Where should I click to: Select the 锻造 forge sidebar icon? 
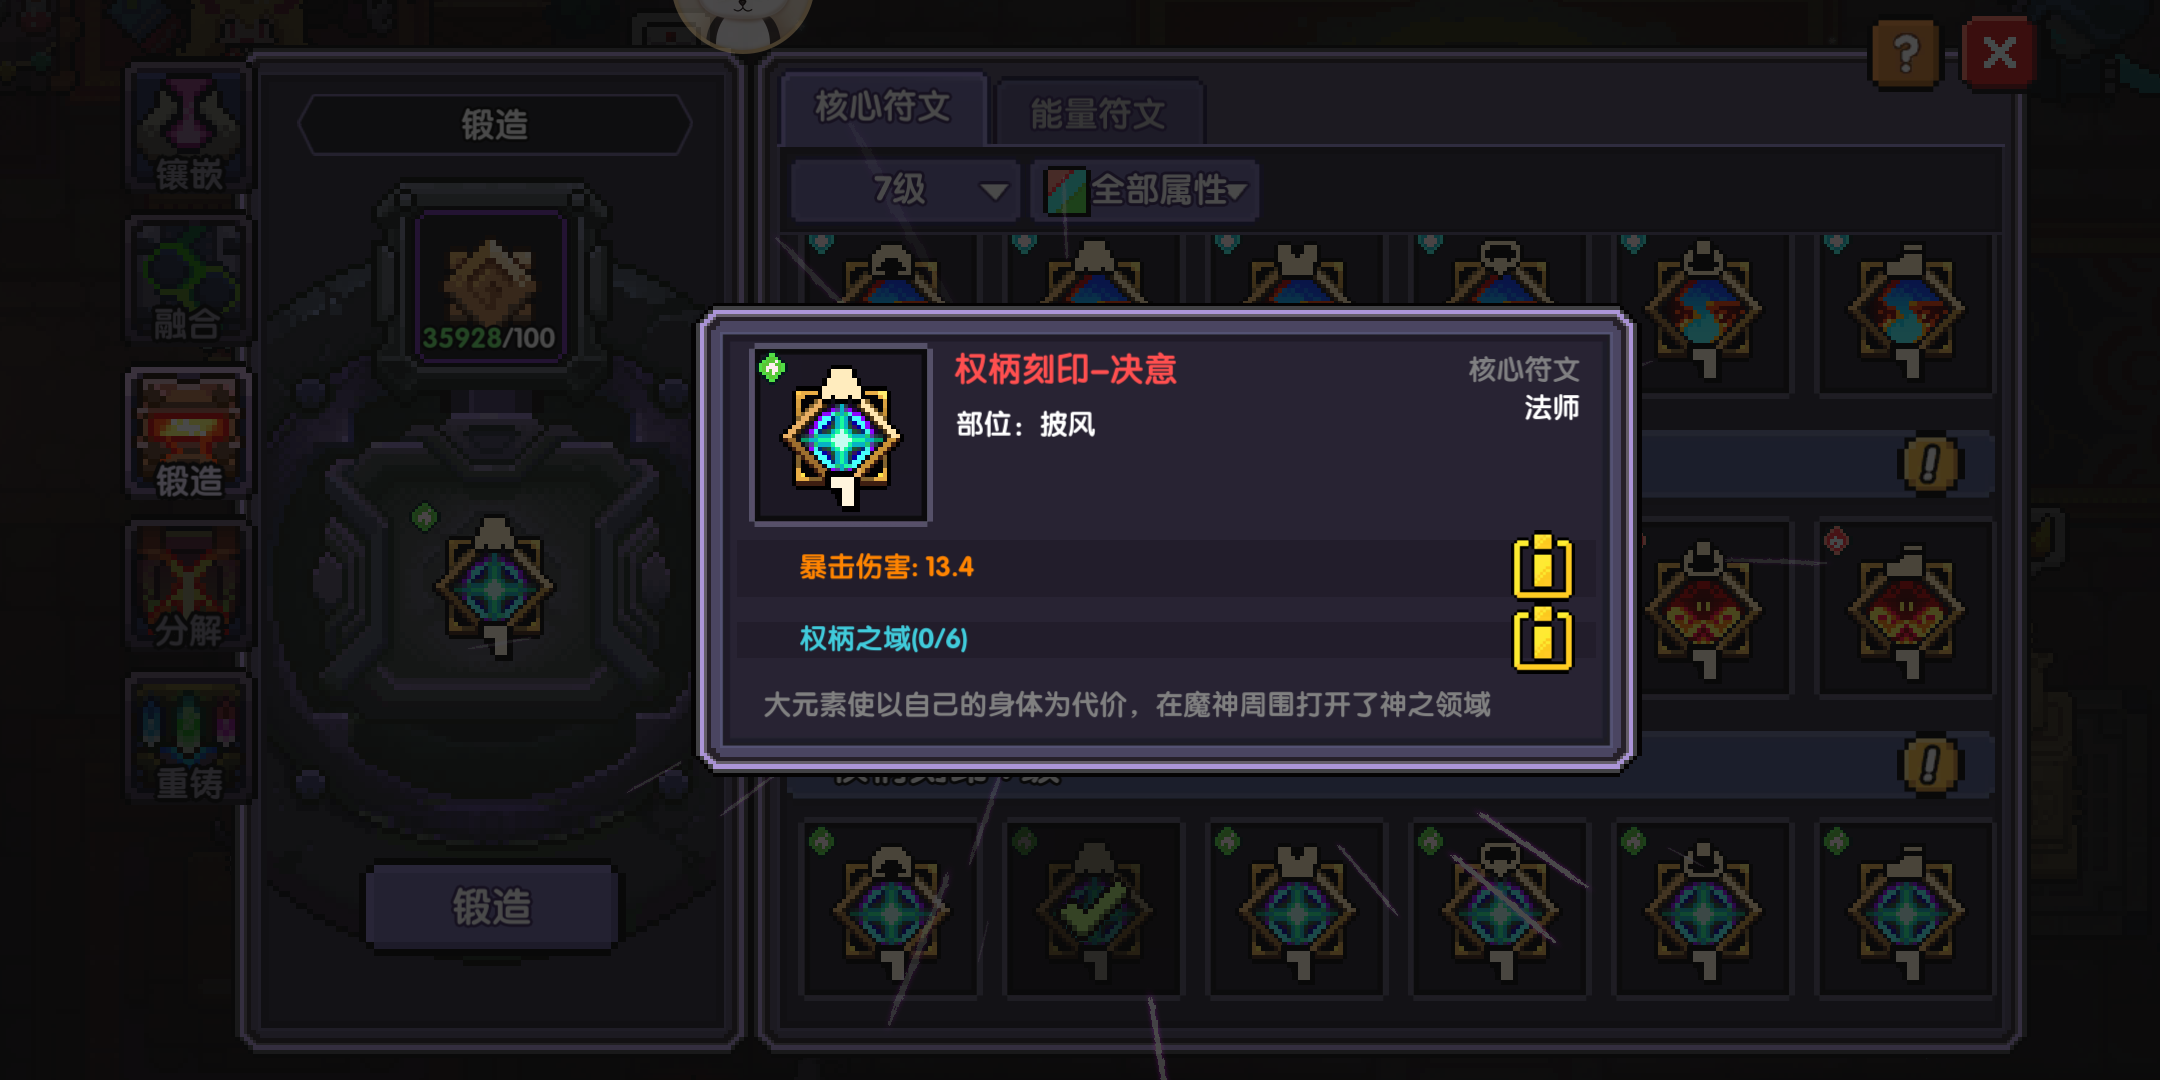pos(188,434)
